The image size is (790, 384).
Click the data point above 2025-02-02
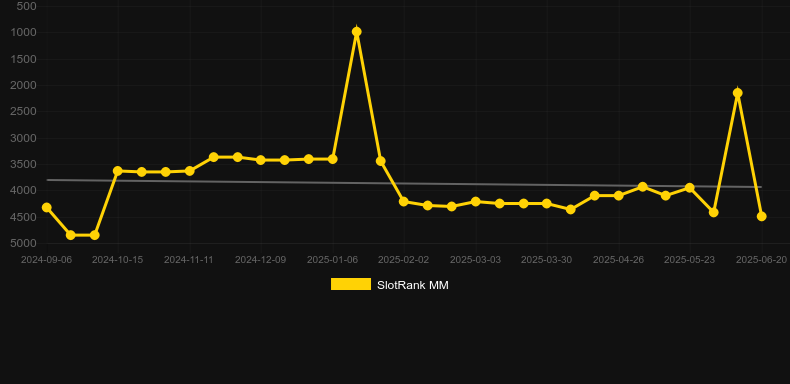[404, 201]
